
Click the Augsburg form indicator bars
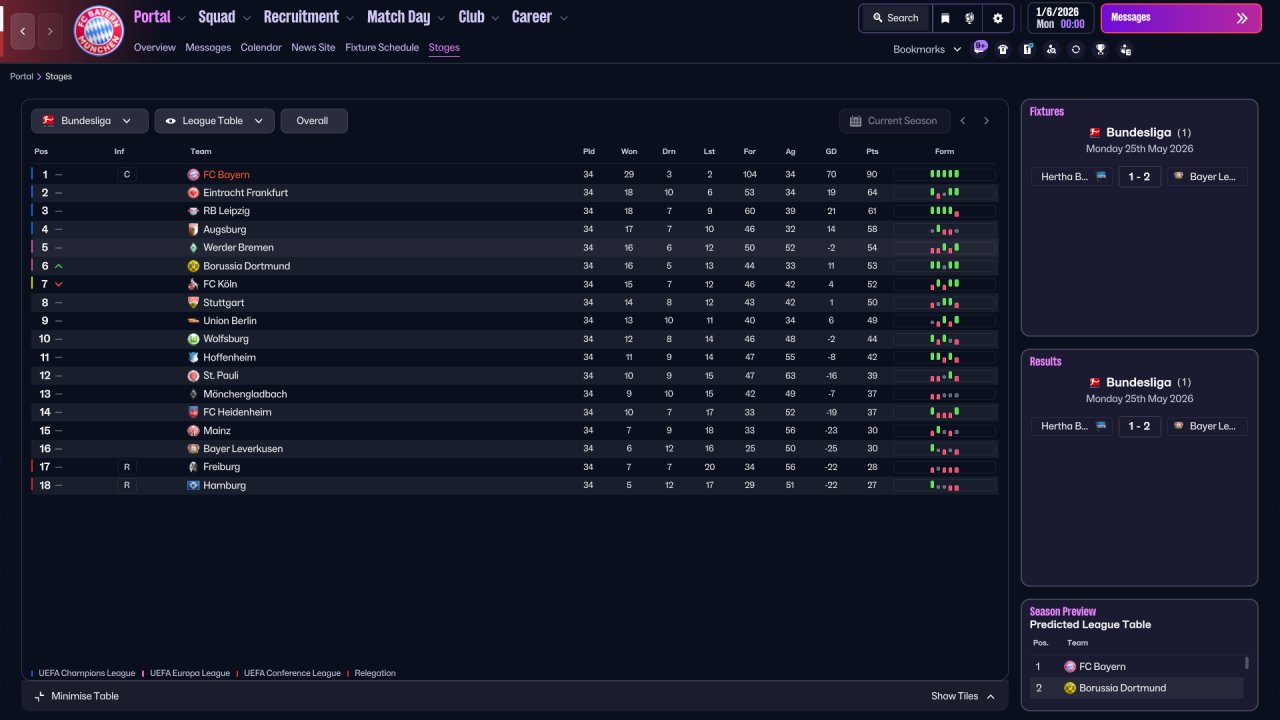coord(944,230)
